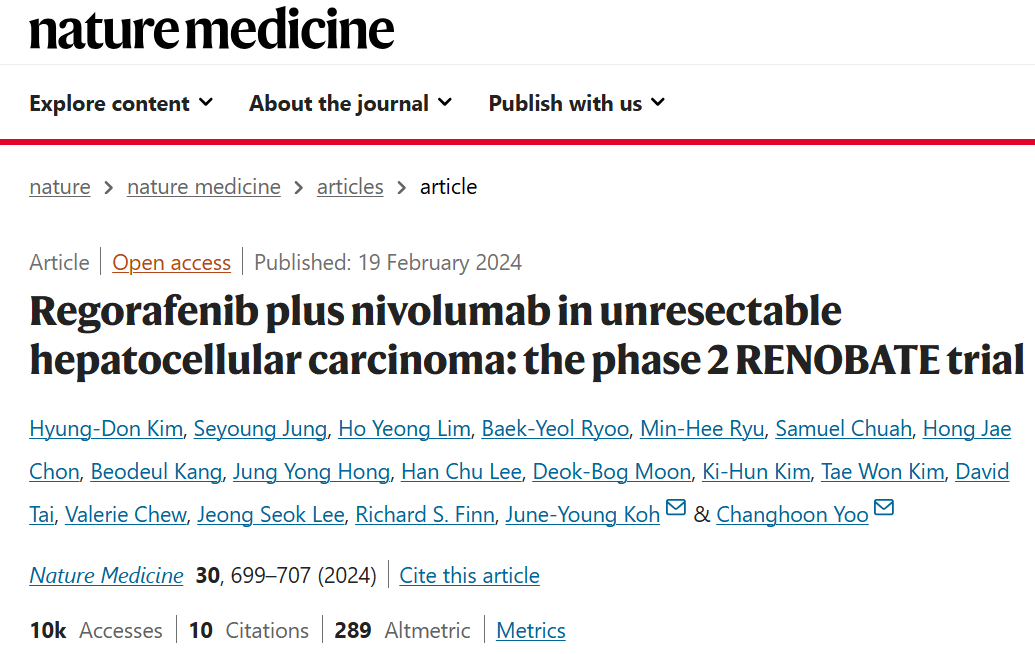The image size is (1035, 654).
Task: Open the About the journal dropdown
Action: coord(351,103)
